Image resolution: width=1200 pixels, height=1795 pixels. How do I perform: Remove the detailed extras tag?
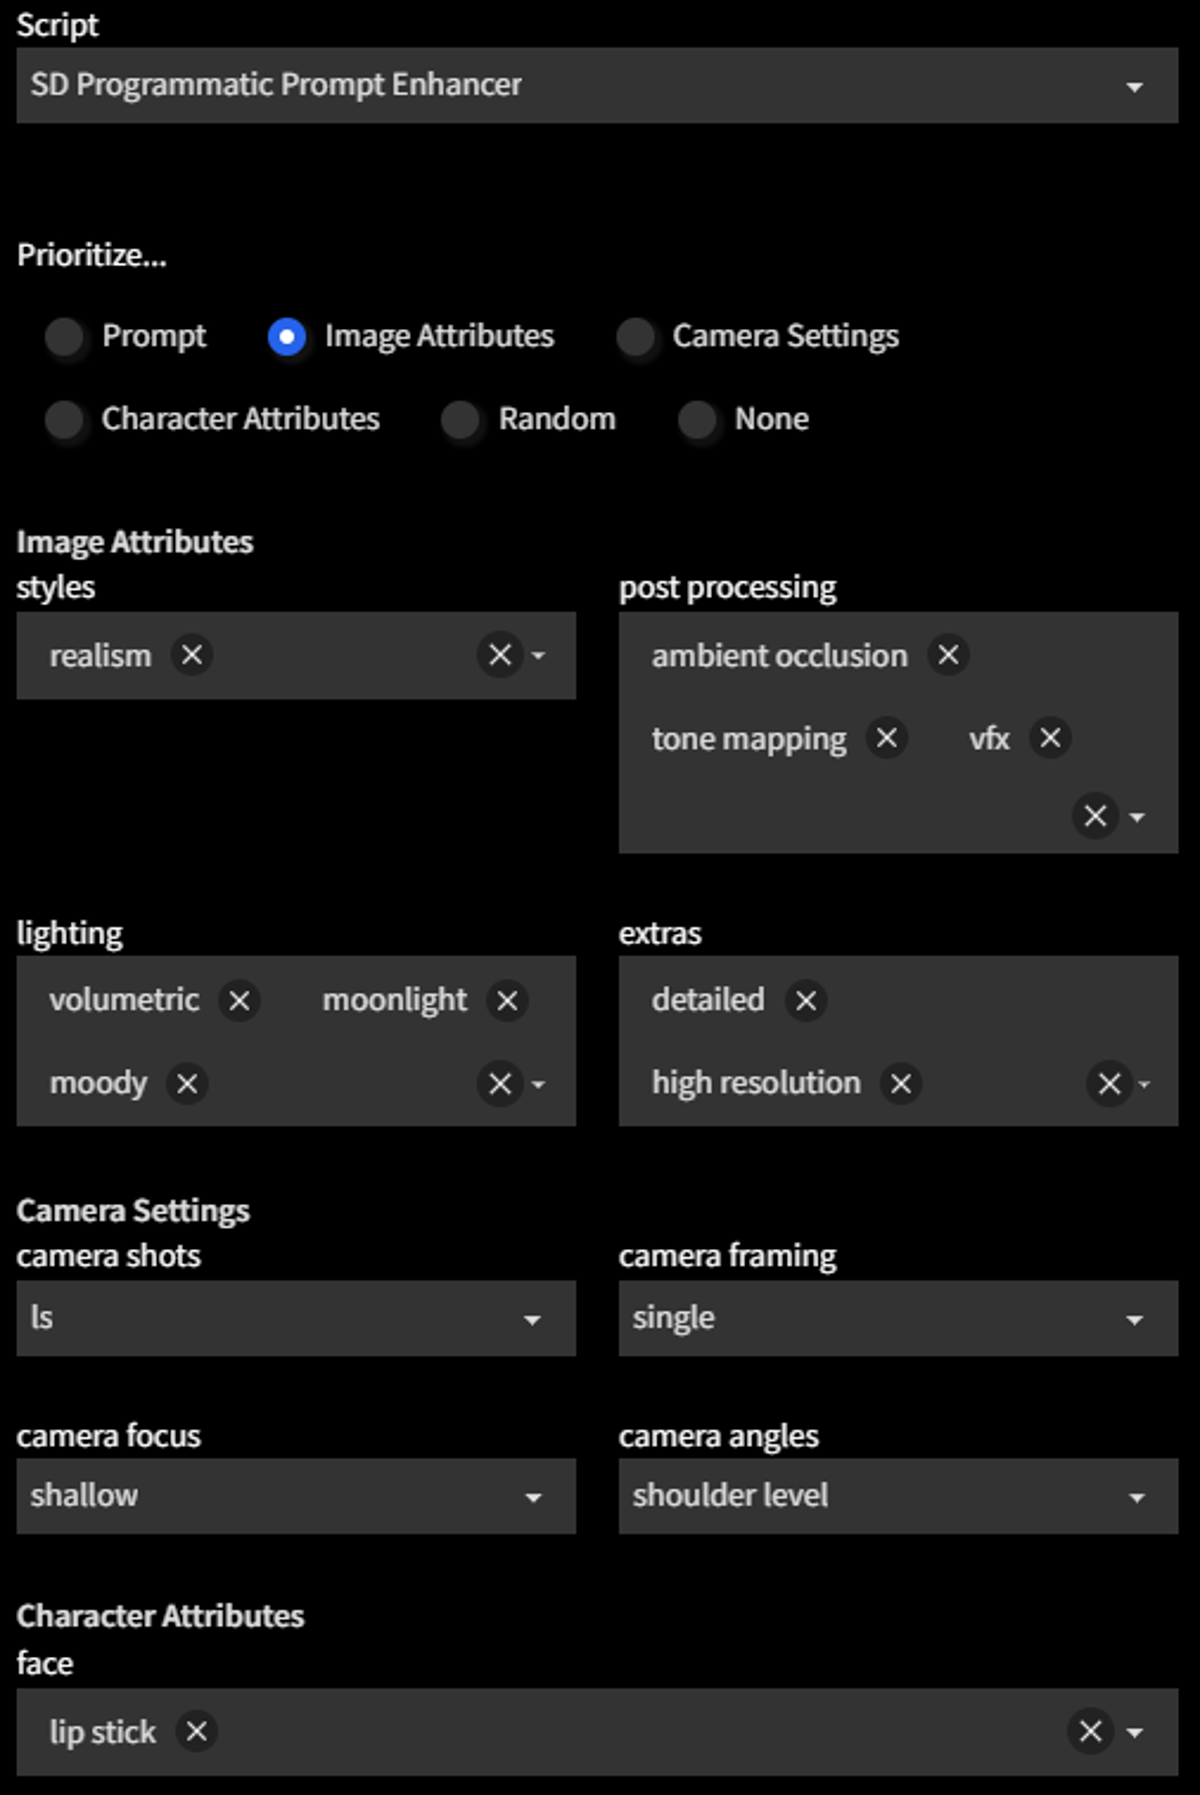pyautogui.click(x=804, y=1000)
